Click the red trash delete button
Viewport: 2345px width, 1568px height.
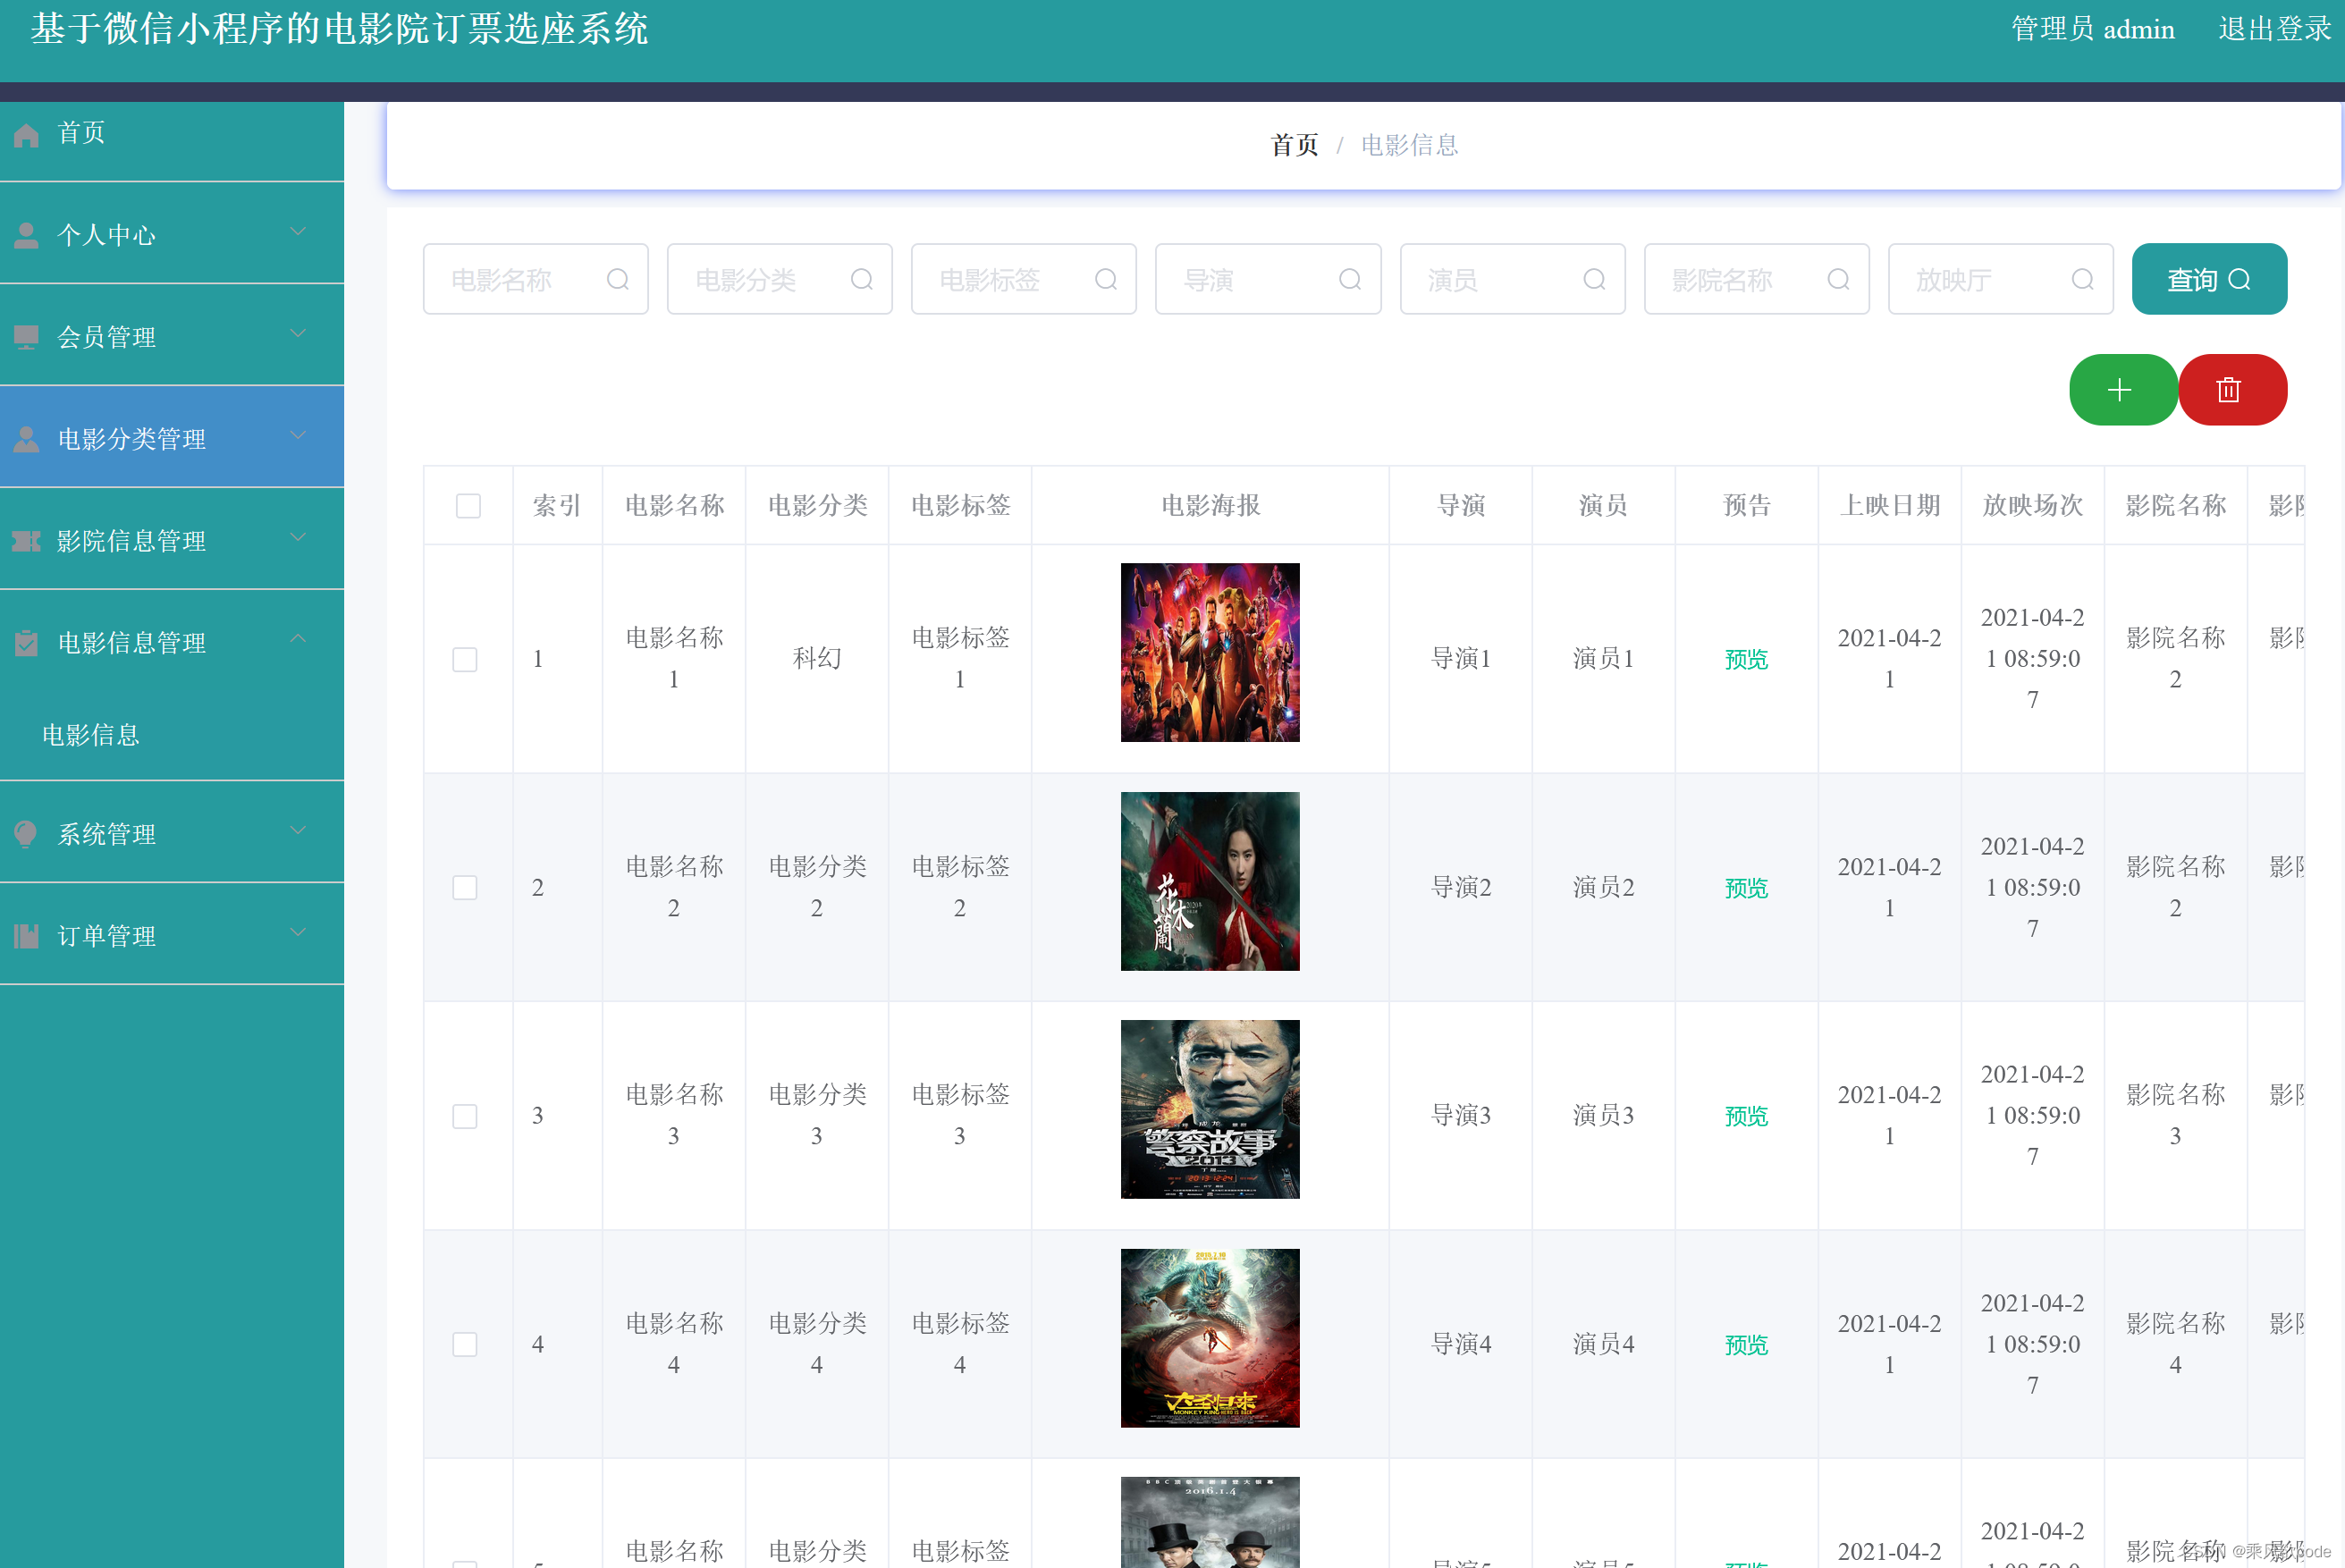pyautogui.click(x=2230, y=390)
